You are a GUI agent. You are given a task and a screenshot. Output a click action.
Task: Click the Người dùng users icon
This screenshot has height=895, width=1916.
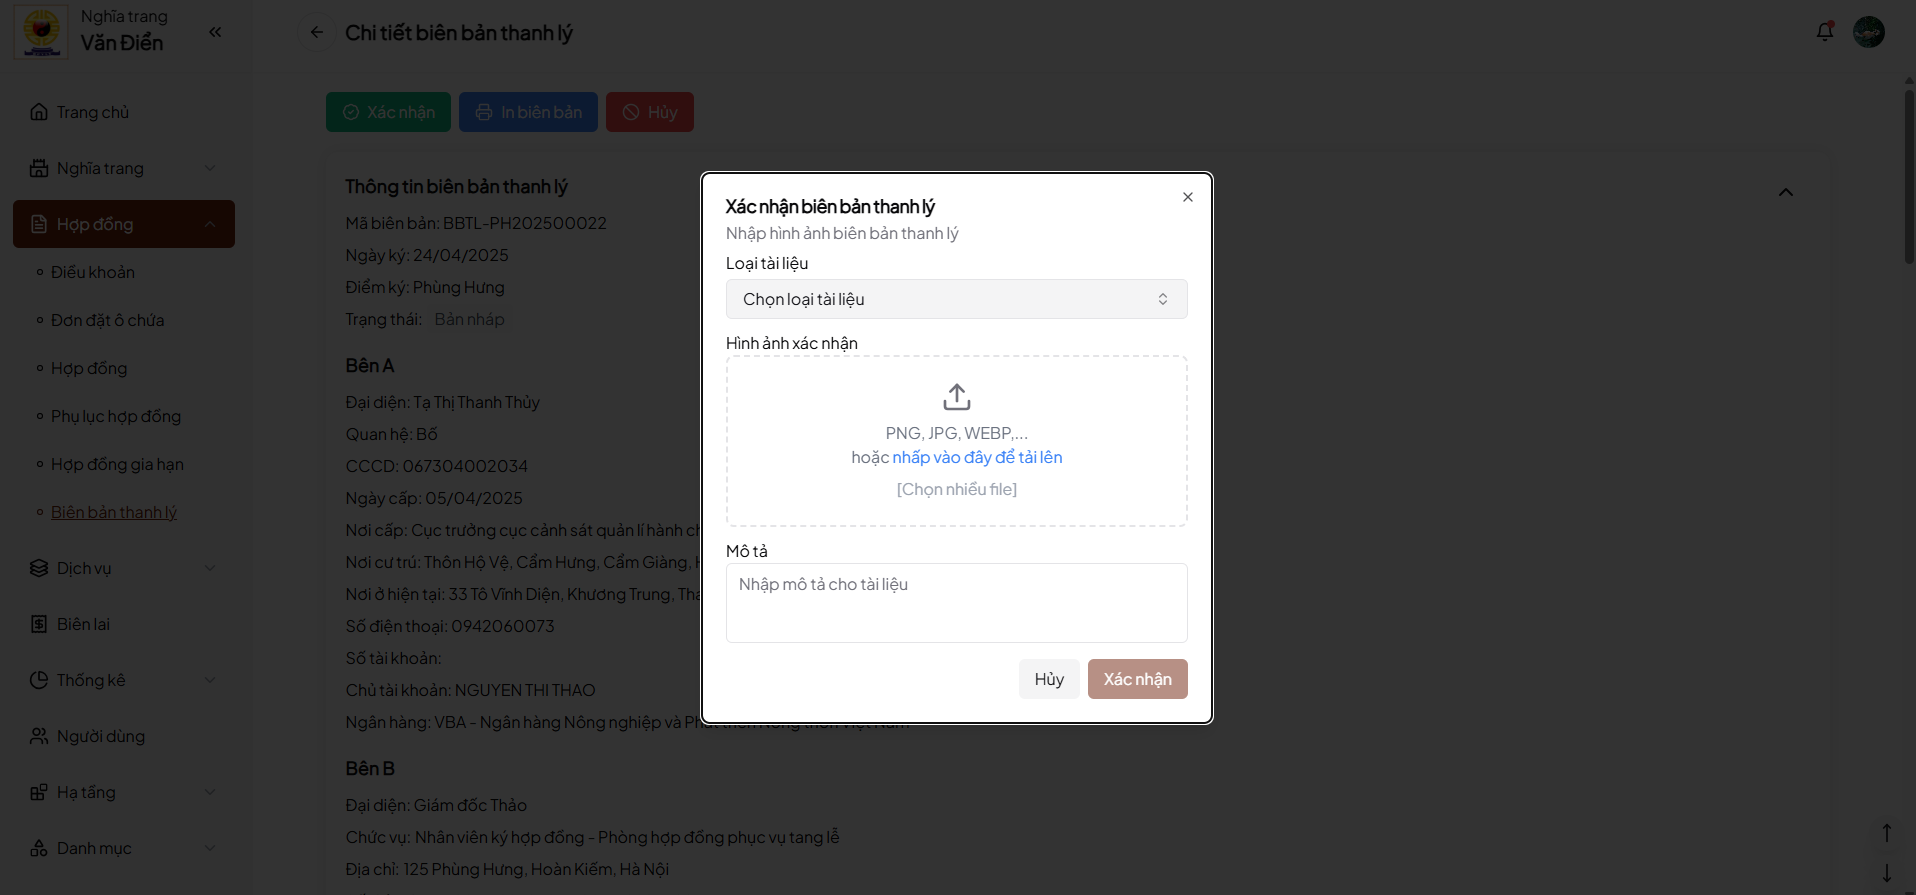coord(39,736)
